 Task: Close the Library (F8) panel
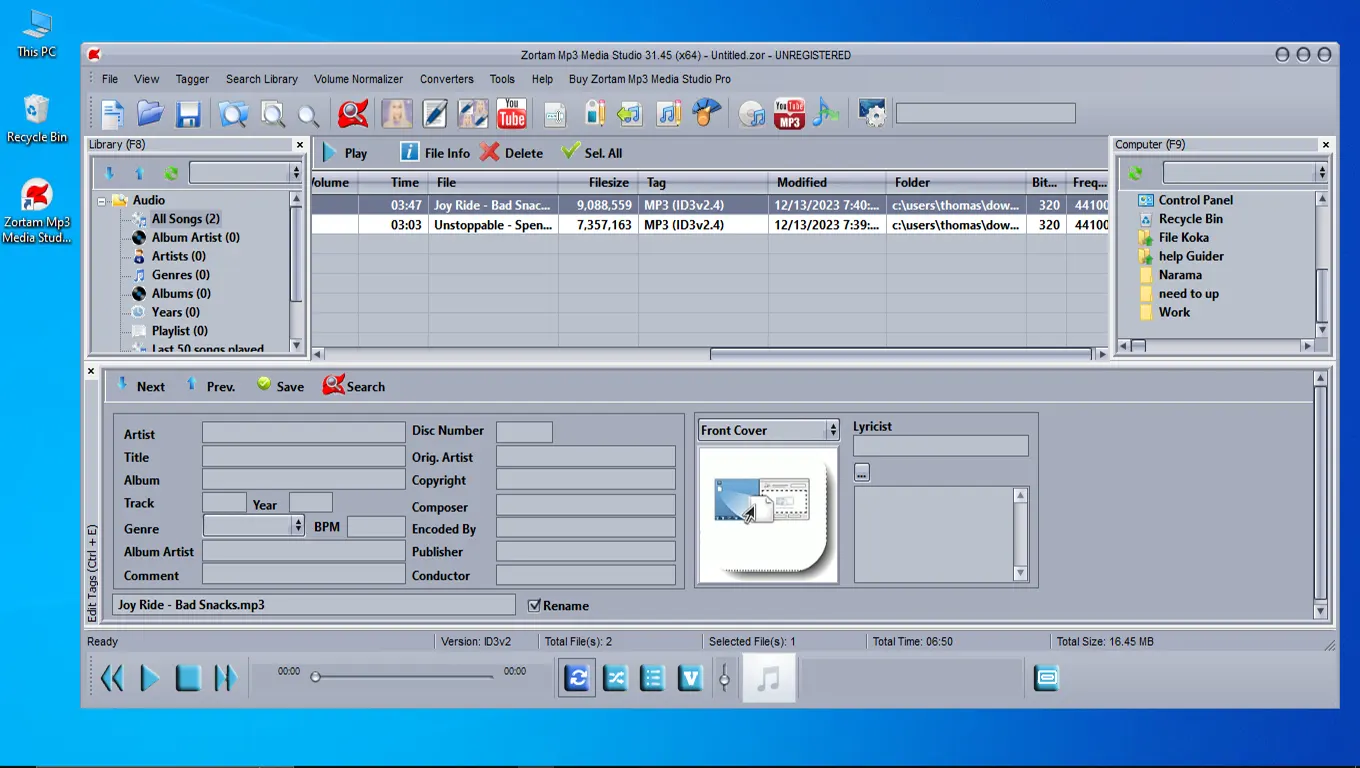click(299, 145)
